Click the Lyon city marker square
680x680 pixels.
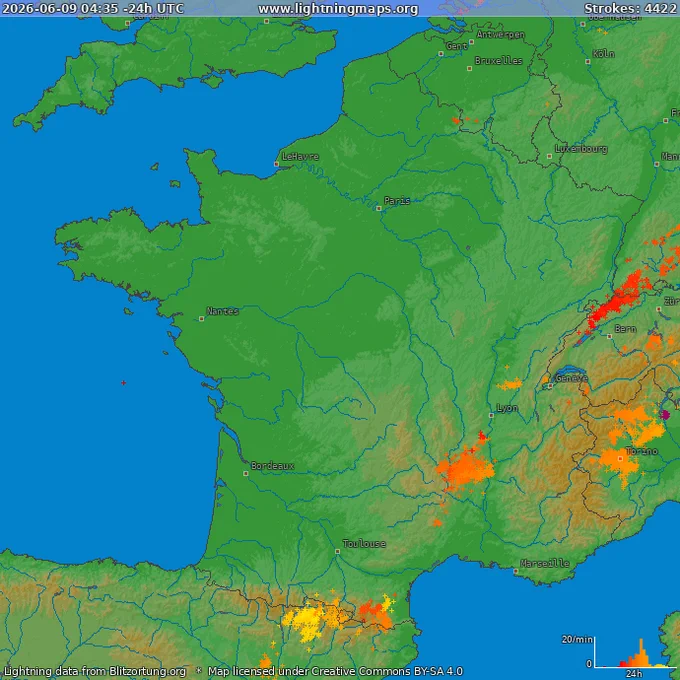click(491, 415)
